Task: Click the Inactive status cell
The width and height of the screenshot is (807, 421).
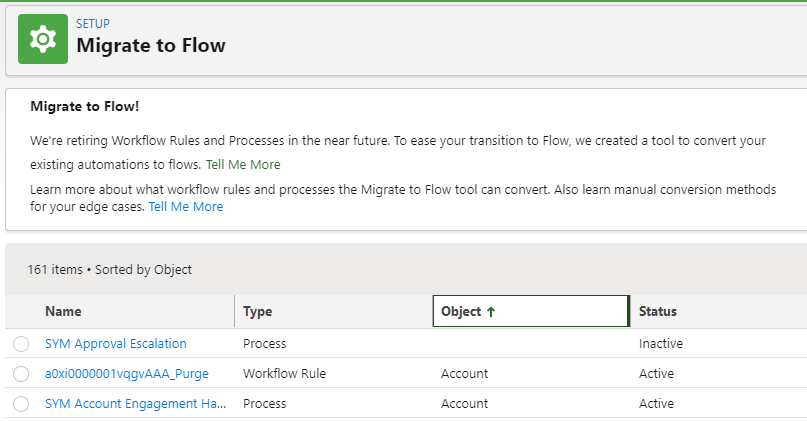Action: point(660,344)
